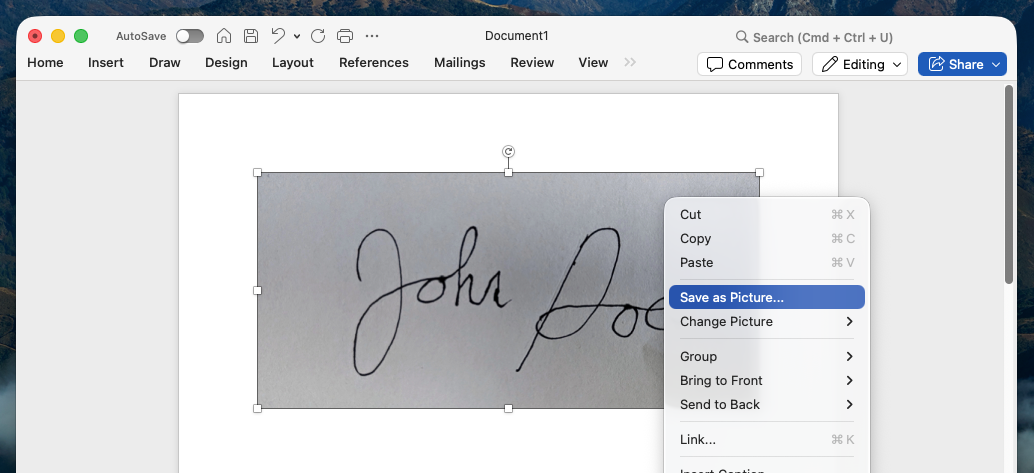1034x473 pixels.
Task: Click the Print icon
Action: point(345,36)
